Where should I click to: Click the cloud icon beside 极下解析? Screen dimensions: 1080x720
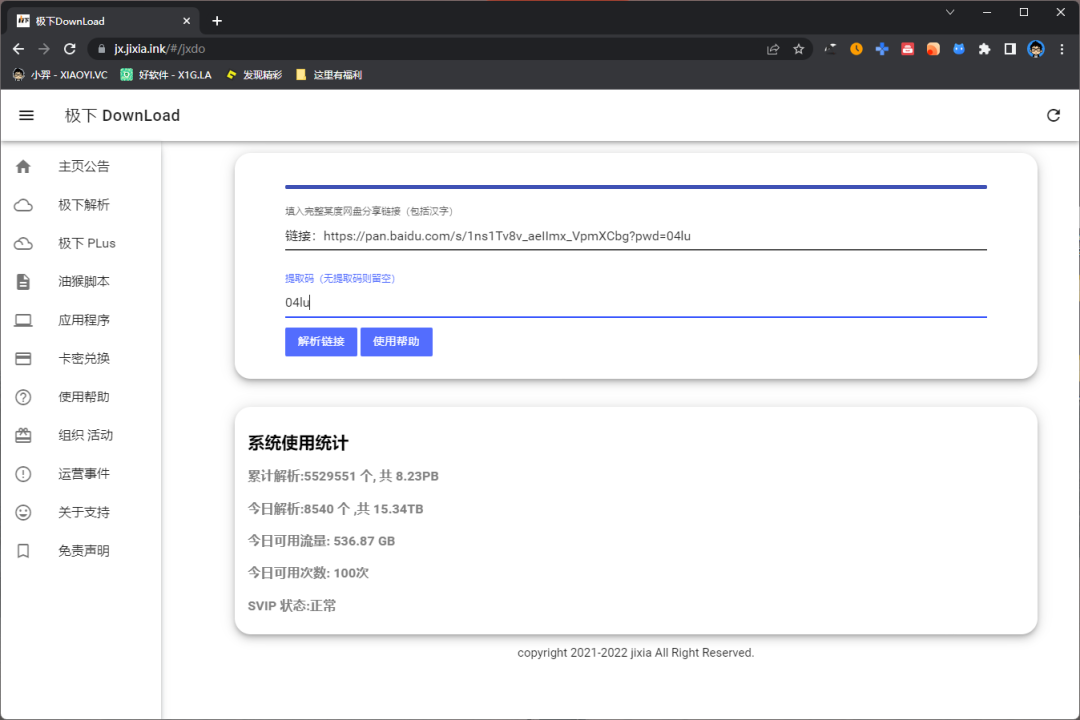(23, 205)
